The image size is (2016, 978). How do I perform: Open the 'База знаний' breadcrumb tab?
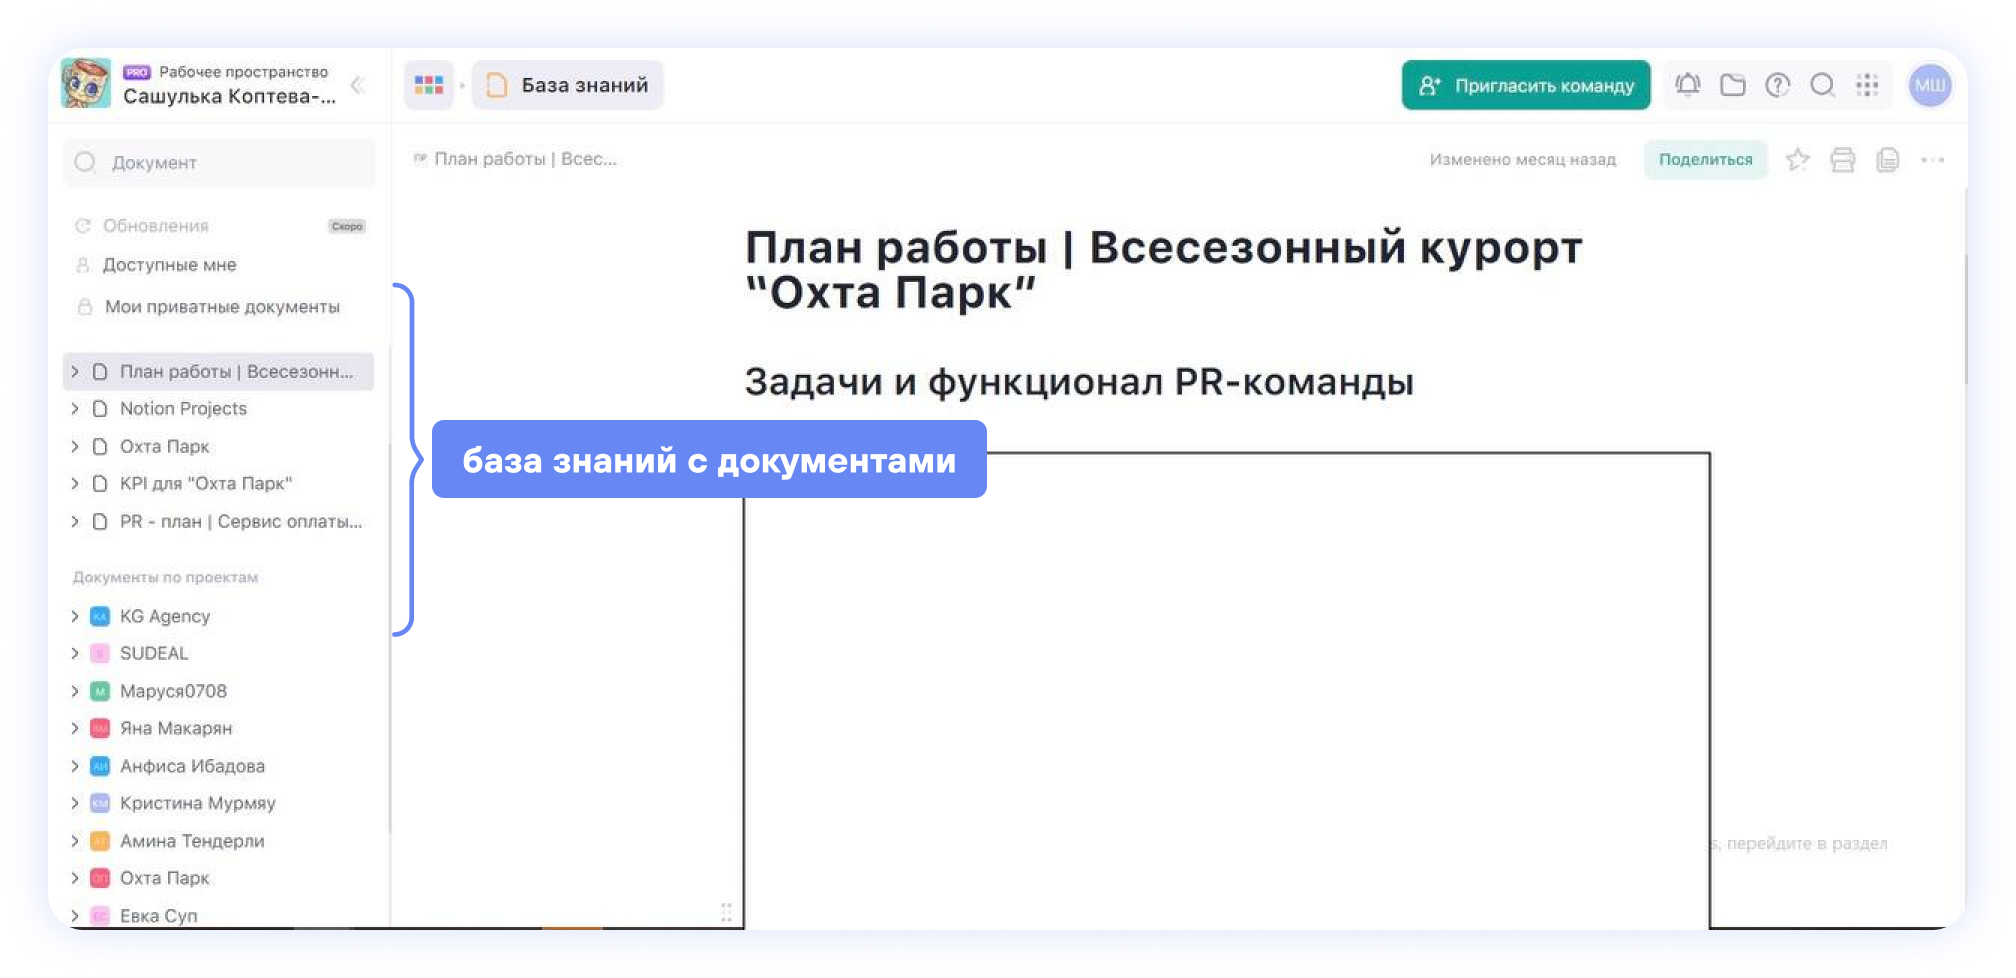click(x=566, y=85)
